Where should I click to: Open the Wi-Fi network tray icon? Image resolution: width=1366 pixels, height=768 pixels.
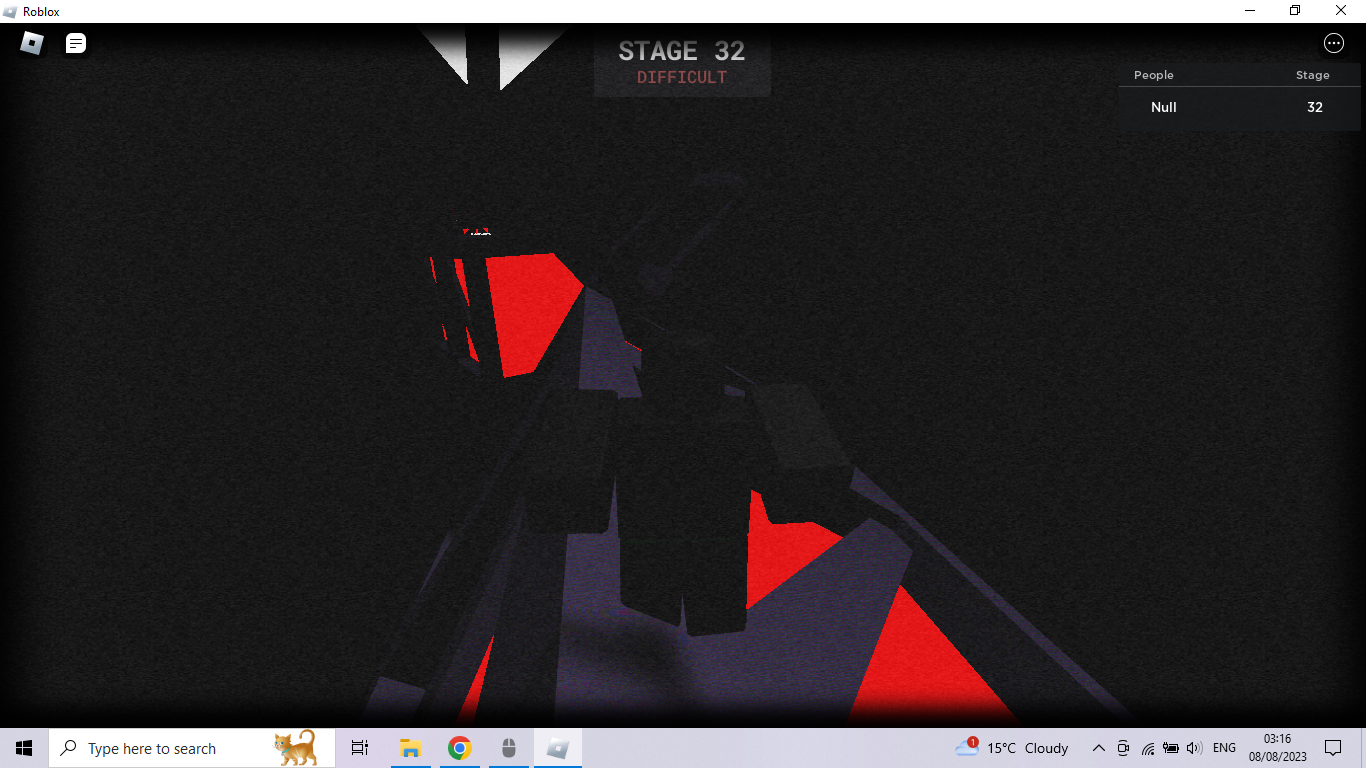pyautogui.click(x=1147, y=748)
